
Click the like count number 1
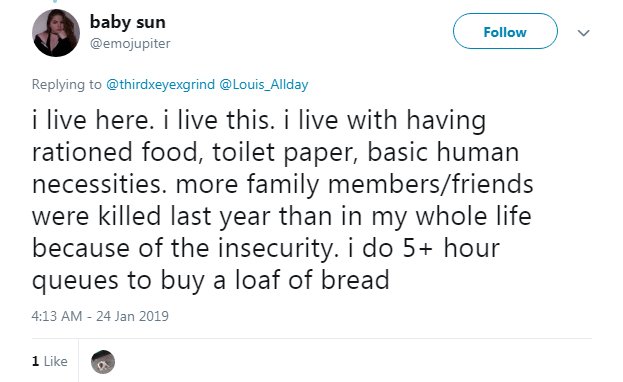click(35, 361)
